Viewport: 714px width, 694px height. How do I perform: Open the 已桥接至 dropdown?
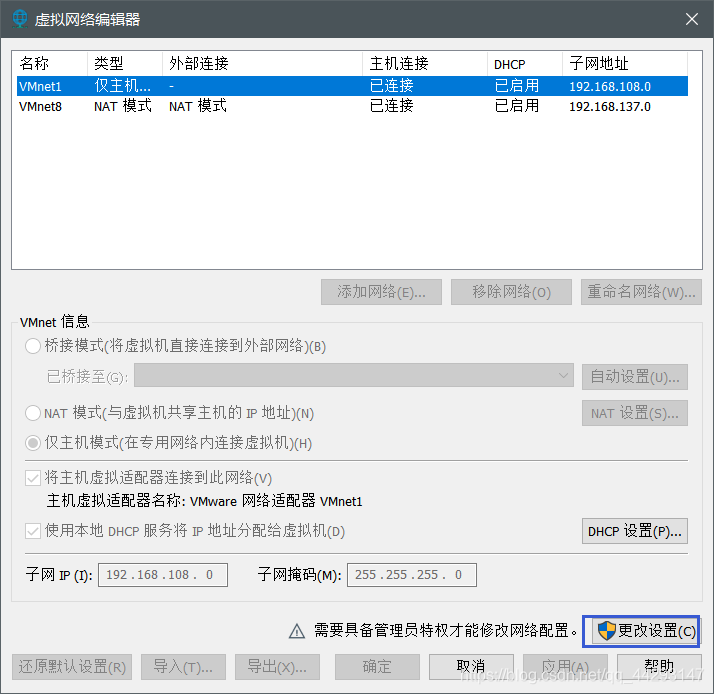pos(353,376)
